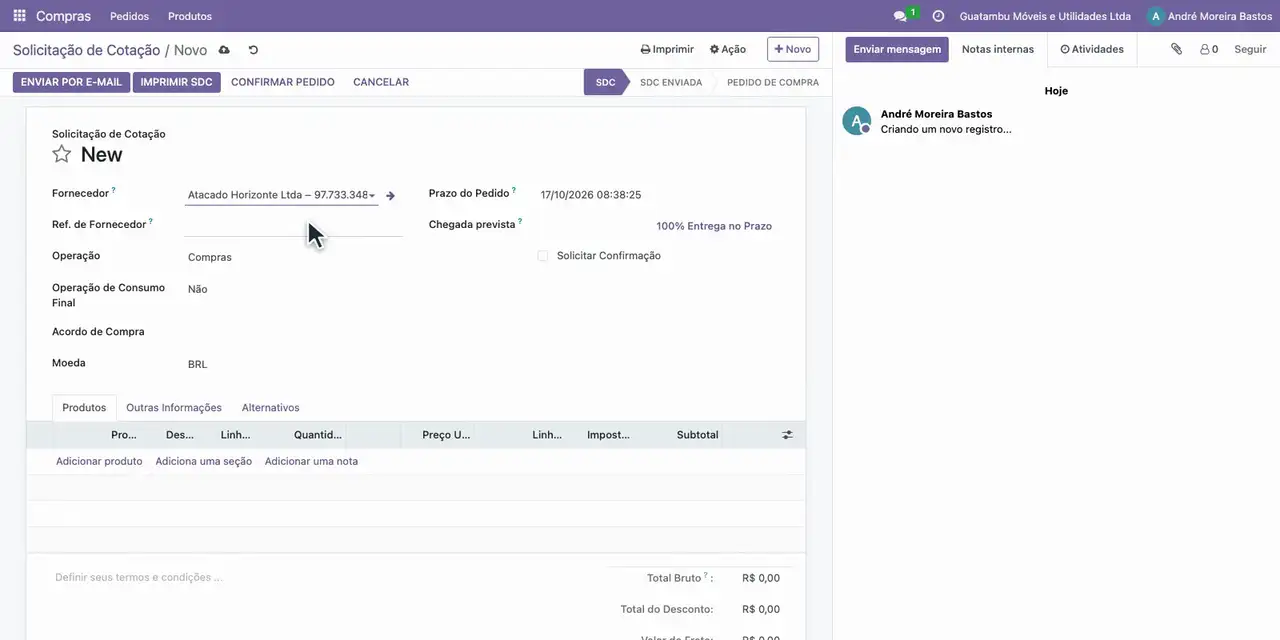The image size is (1280, 640).
Task: Open the activities clock icon in navbar
Action: click(x=938, y=16)
